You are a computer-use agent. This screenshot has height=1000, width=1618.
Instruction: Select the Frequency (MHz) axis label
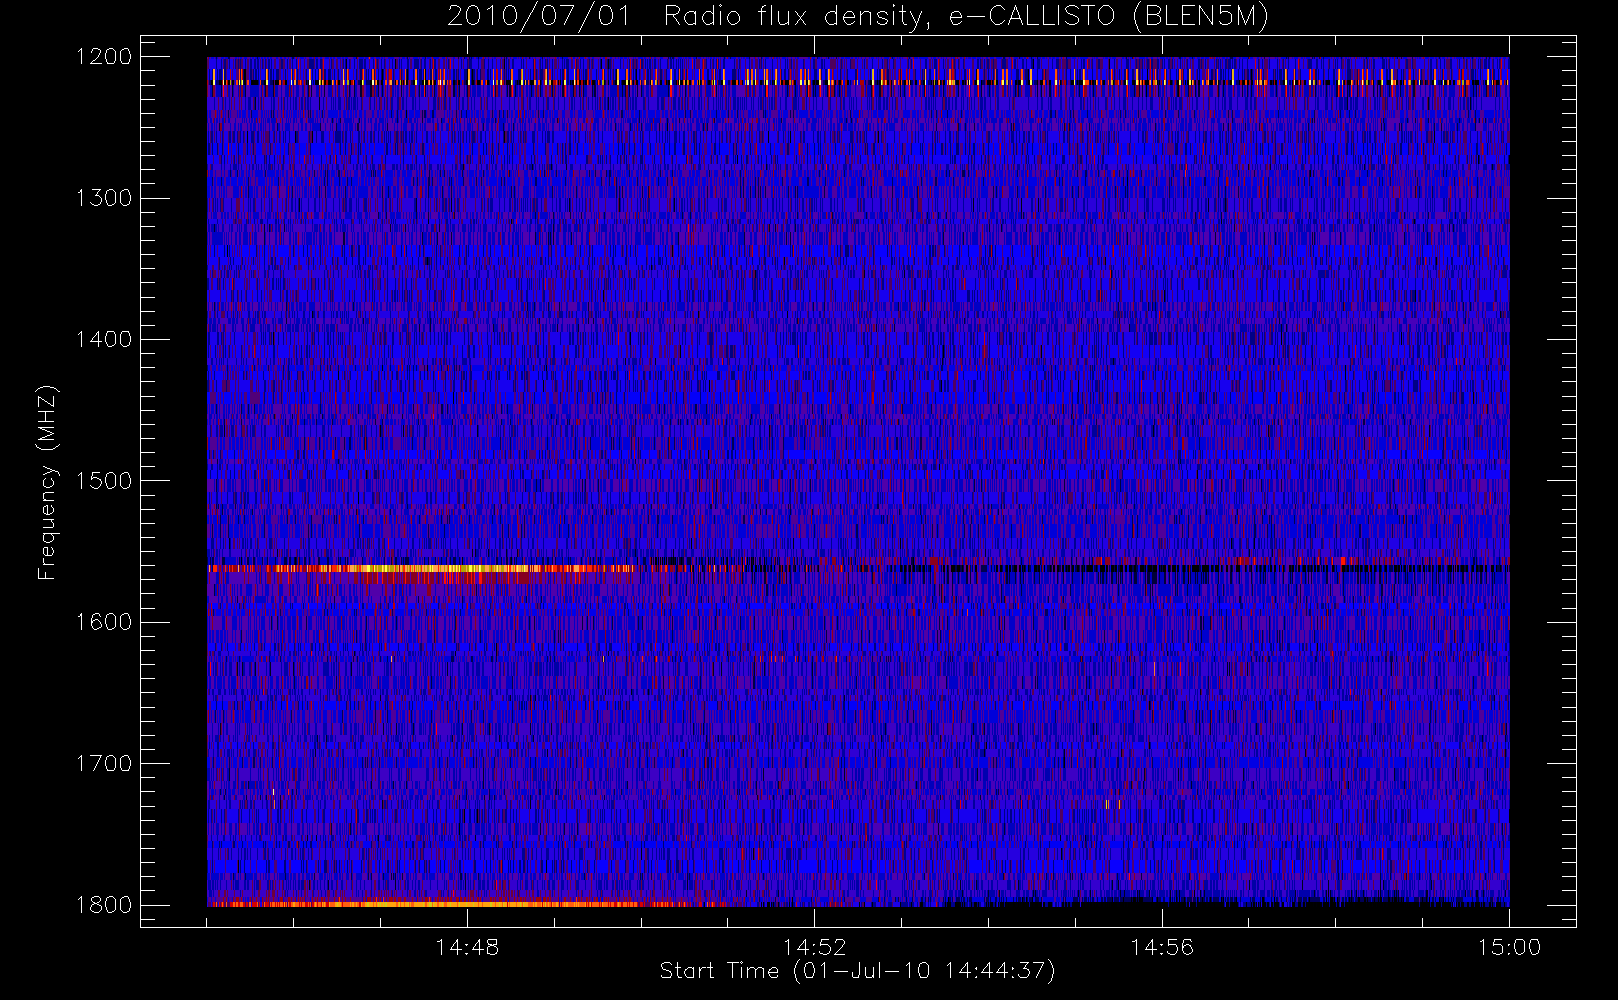(x=47, y=482)
